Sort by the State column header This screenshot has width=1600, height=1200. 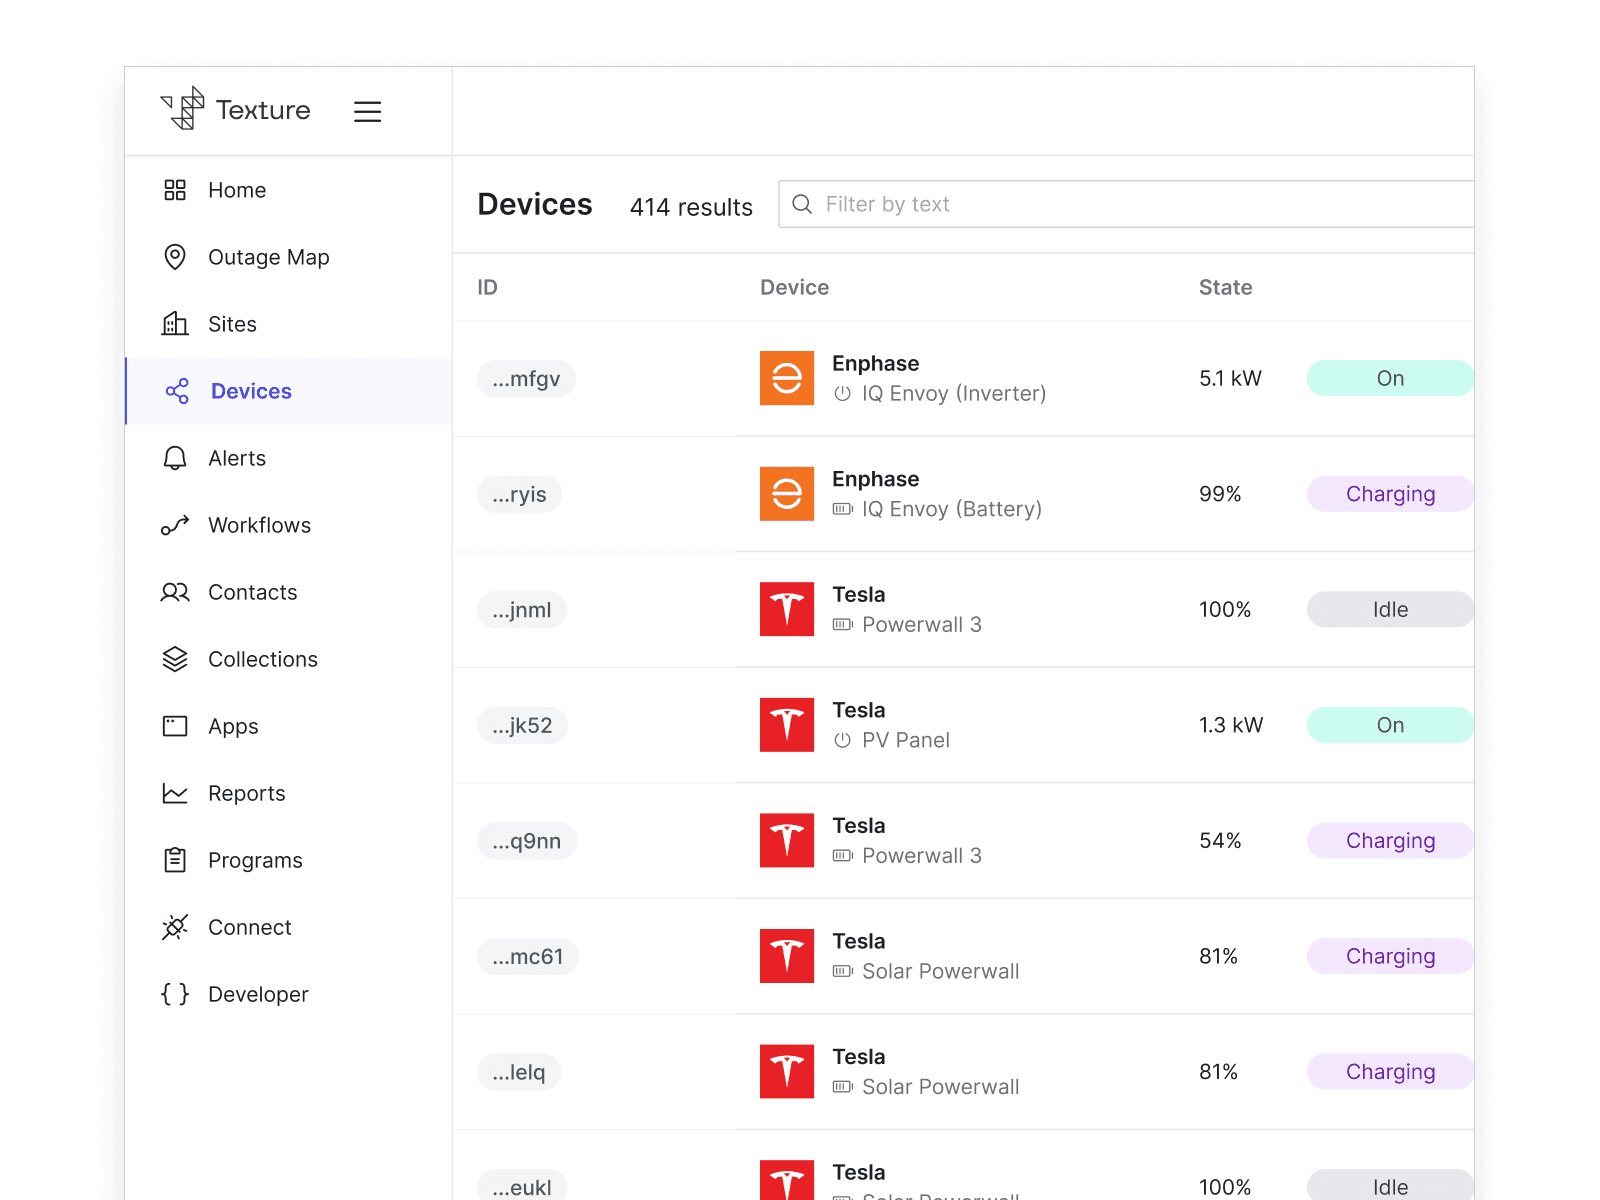click(1225, 287)
